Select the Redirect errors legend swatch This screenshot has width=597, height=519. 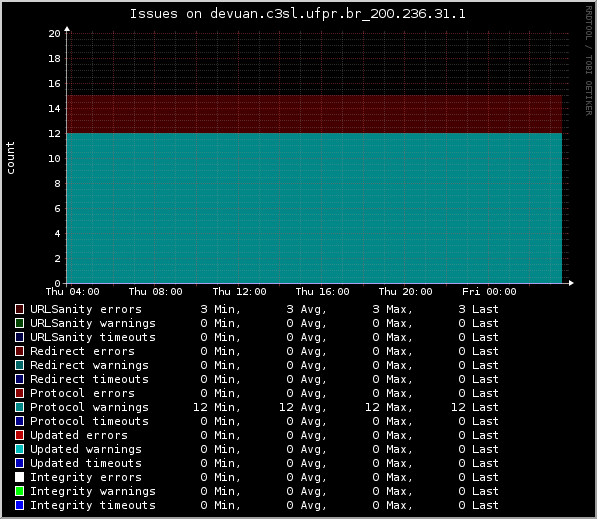(19, 351)
